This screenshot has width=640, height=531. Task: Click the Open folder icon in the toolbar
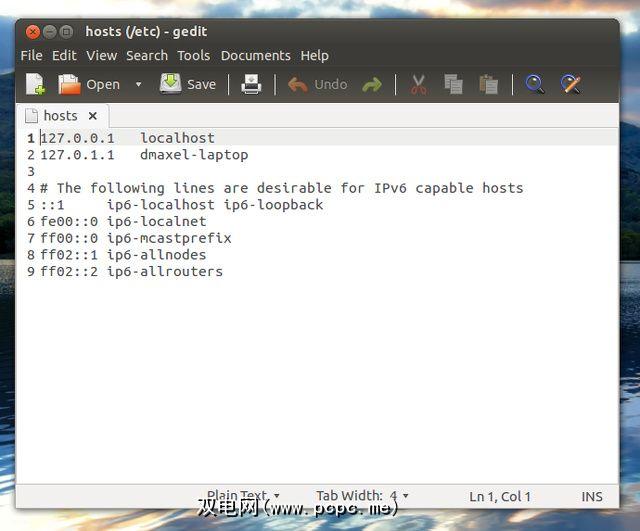69,84
